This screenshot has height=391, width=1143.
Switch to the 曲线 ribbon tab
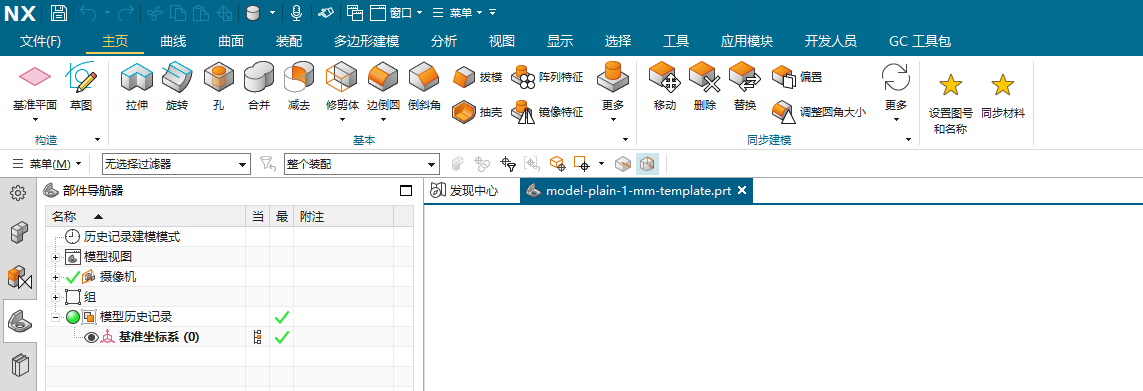(x=173, y=42)
